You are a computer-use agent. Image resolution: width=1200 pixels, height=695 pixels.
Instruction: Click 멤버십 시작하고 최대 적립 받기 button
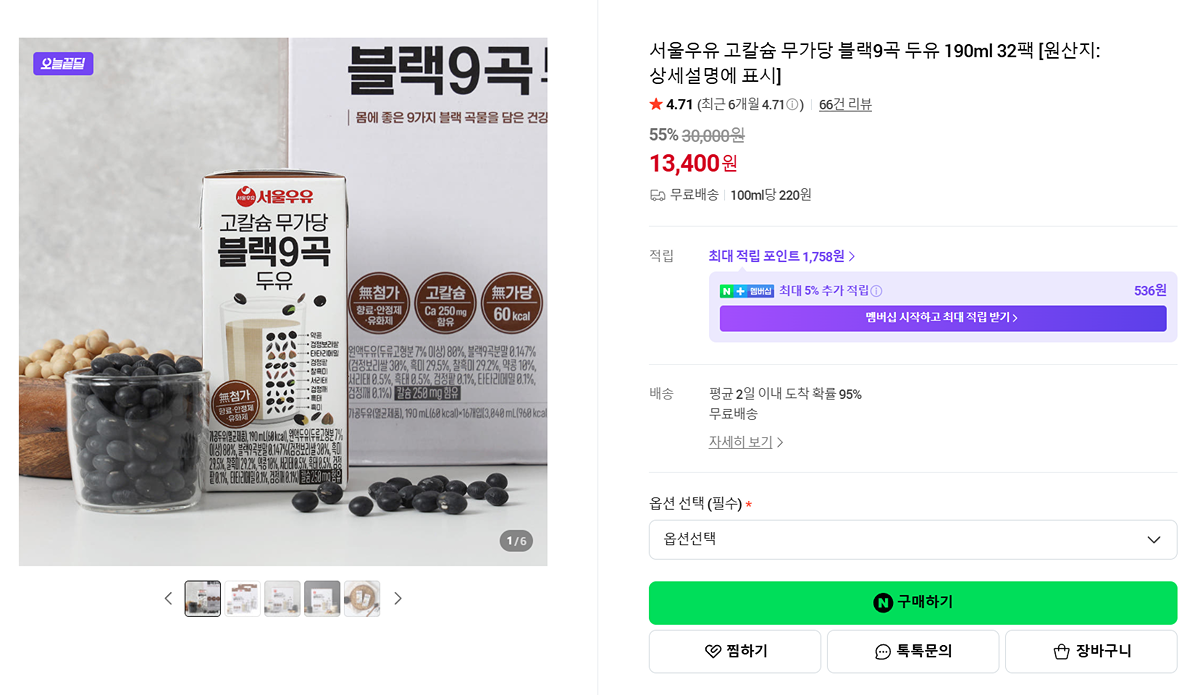[x=943, y=318]
